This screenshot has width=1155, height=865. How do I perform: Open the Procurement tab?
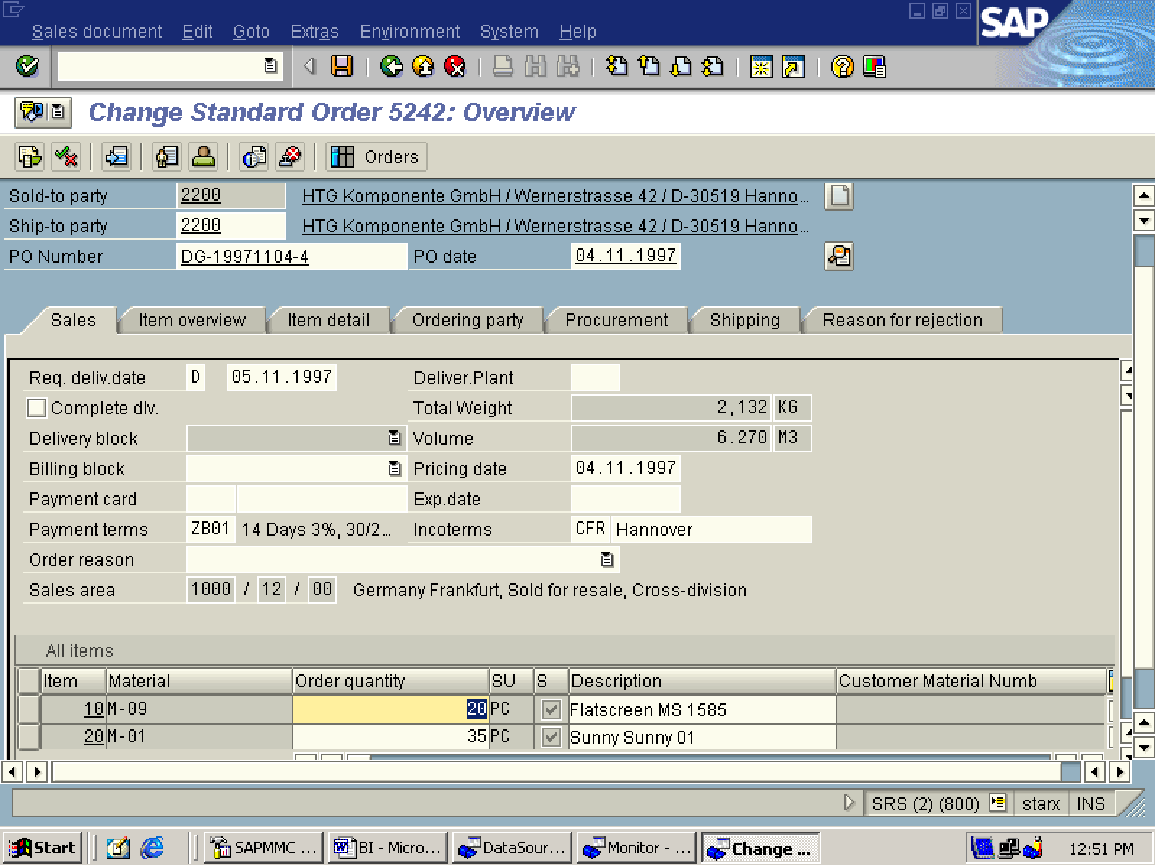tap(617, 320)
